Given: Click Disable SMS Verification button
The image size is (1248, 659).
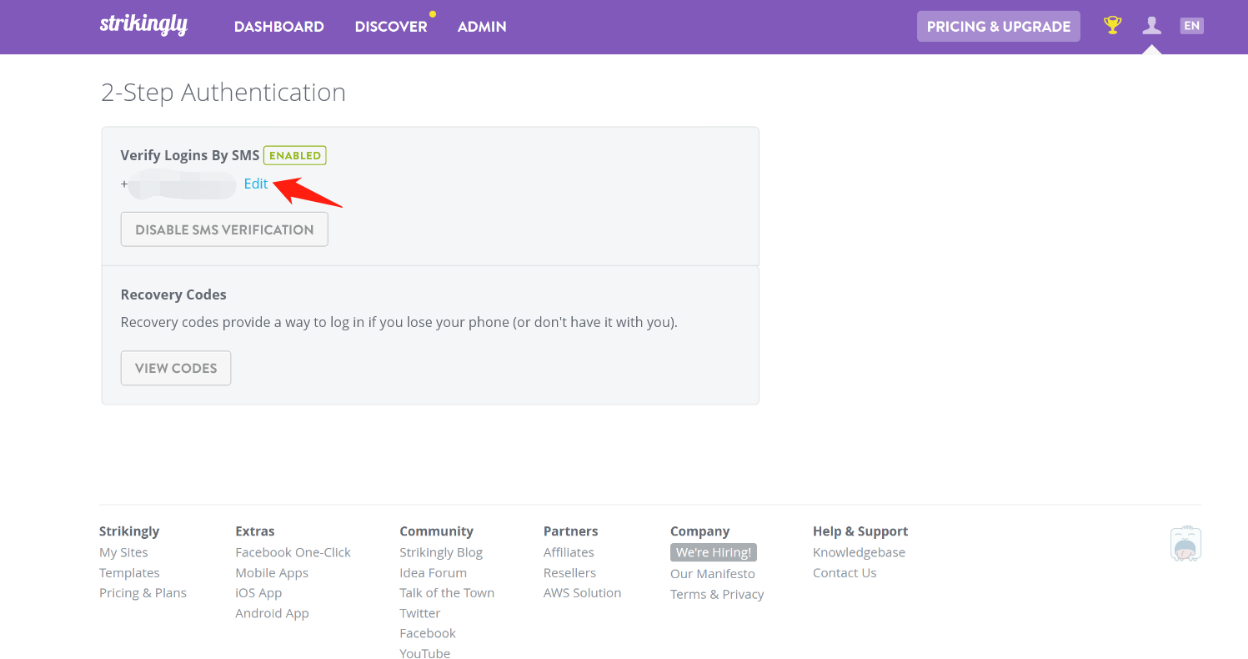Looking at the screenshot, I should 225,229.
